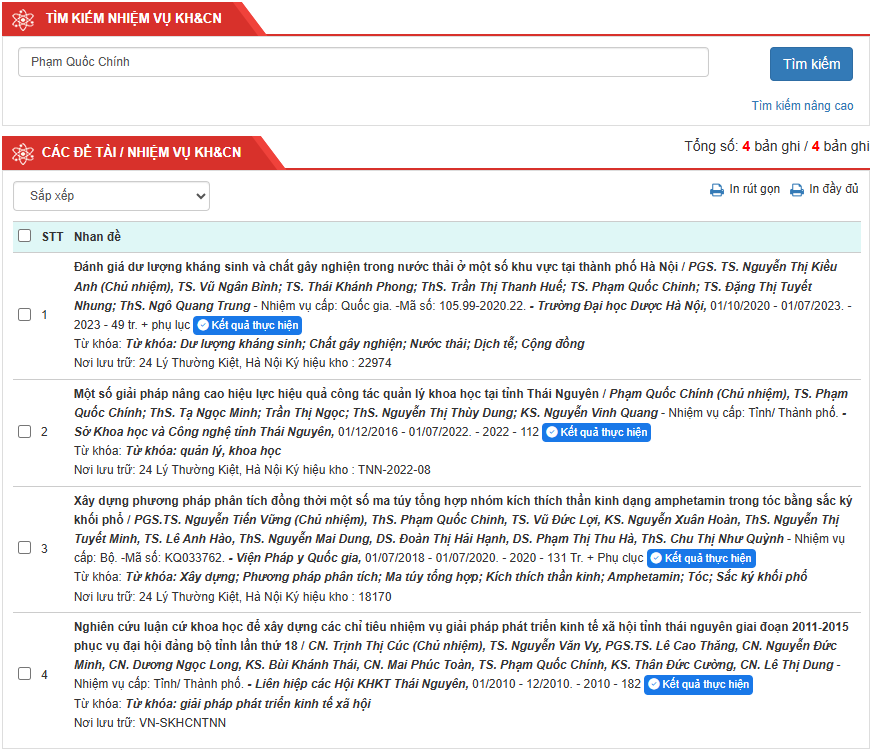Open record titled Đánh giá dư lượng kháng sinh
This screenshot has width=870, height=749.
point(376,267)
